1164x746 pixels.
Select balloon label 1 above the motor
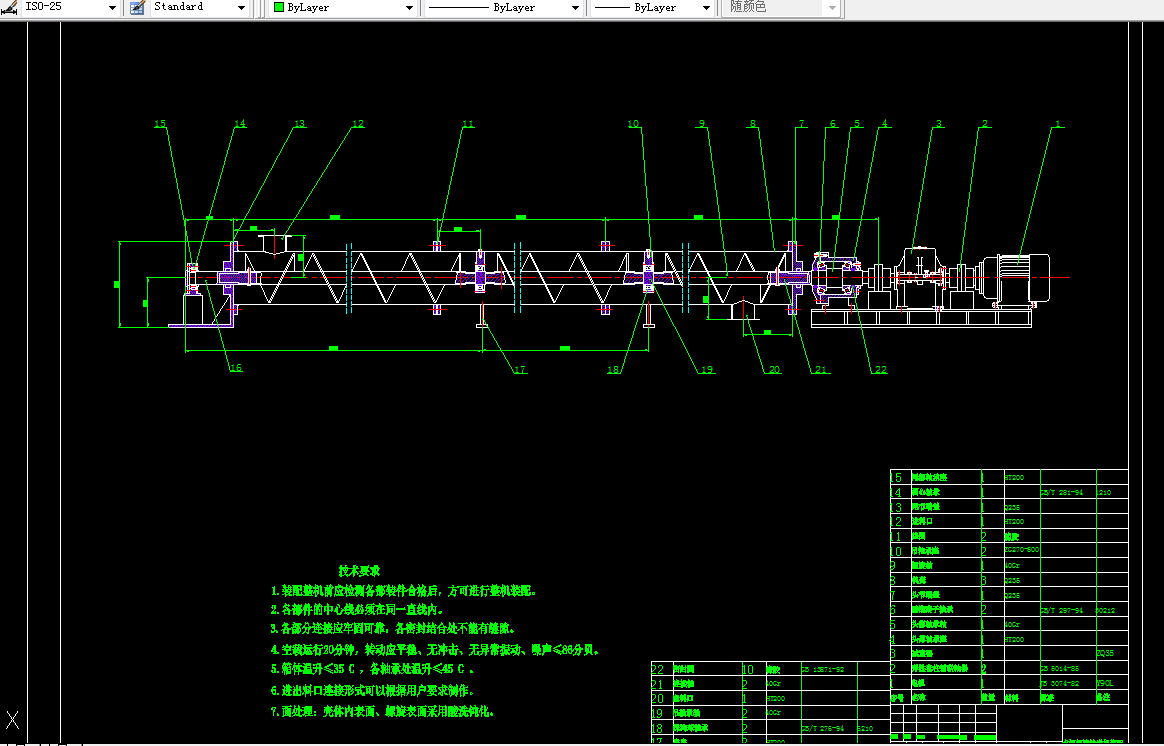click(1057, 124)
